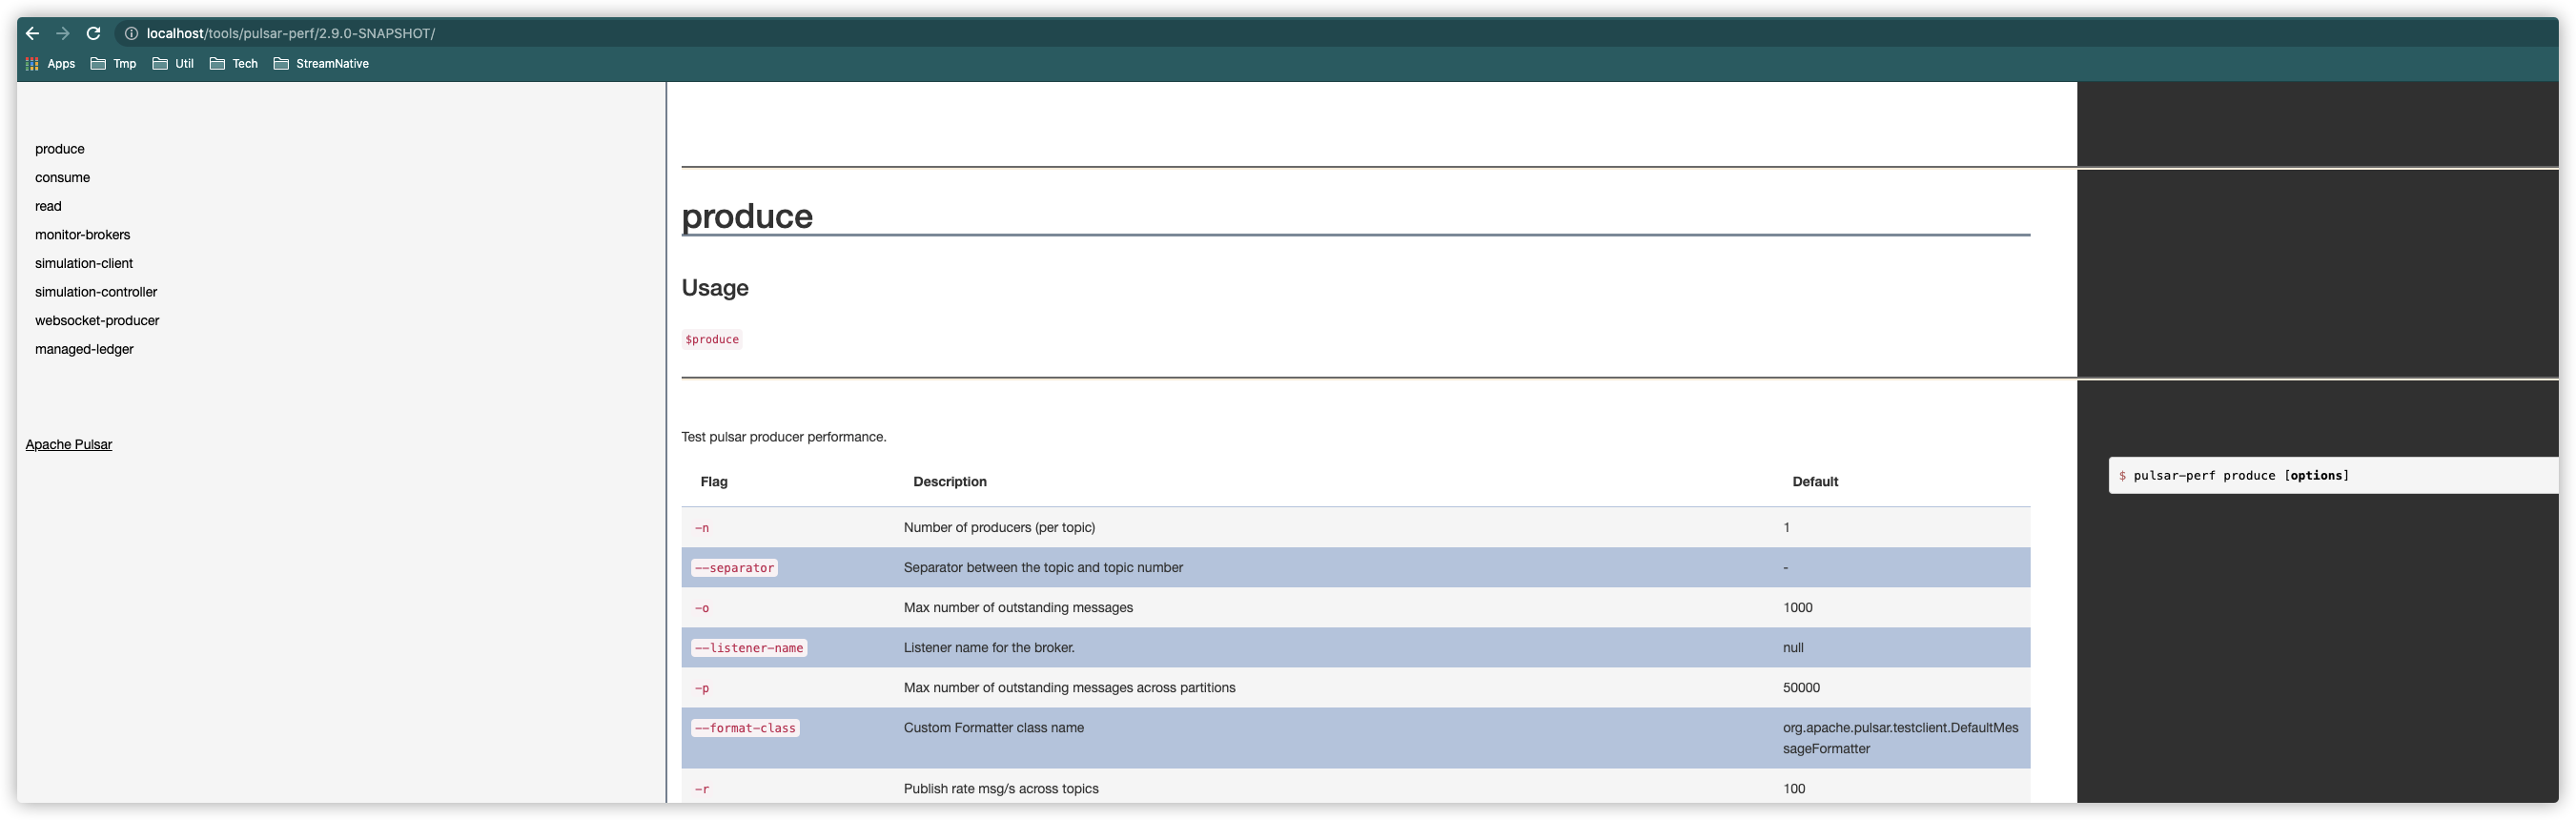Click the Description column header
The image size is (2576, 820).
(950, 482)
